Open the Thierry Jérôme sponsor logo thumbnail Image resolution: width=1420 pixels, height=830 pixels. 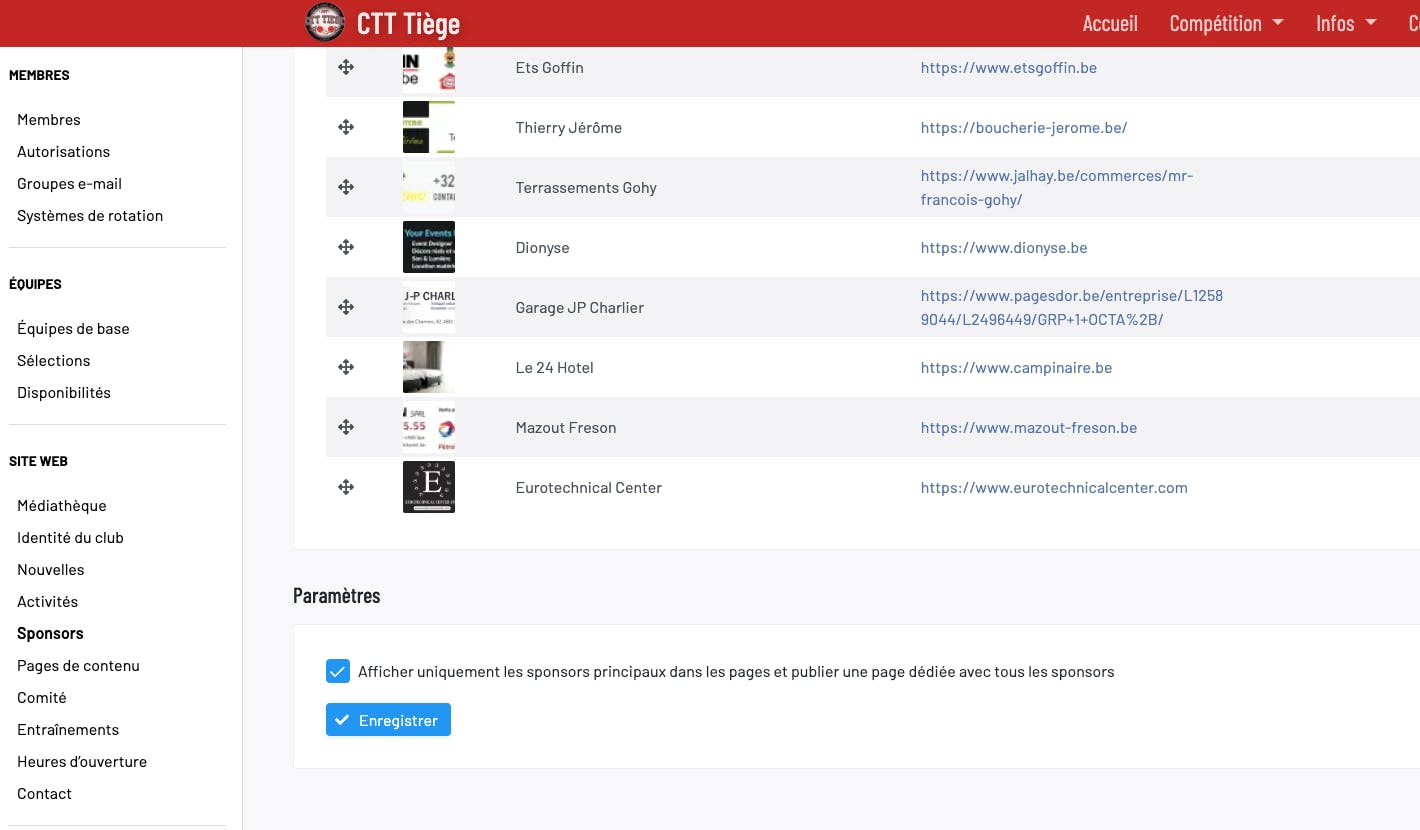[x=429, y=127]
